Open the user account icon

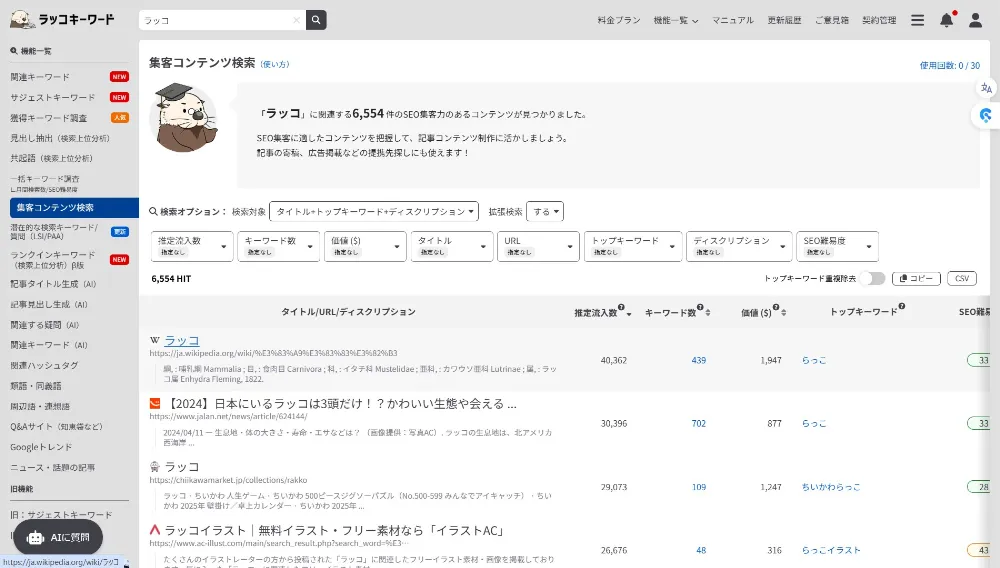[975, 20]
